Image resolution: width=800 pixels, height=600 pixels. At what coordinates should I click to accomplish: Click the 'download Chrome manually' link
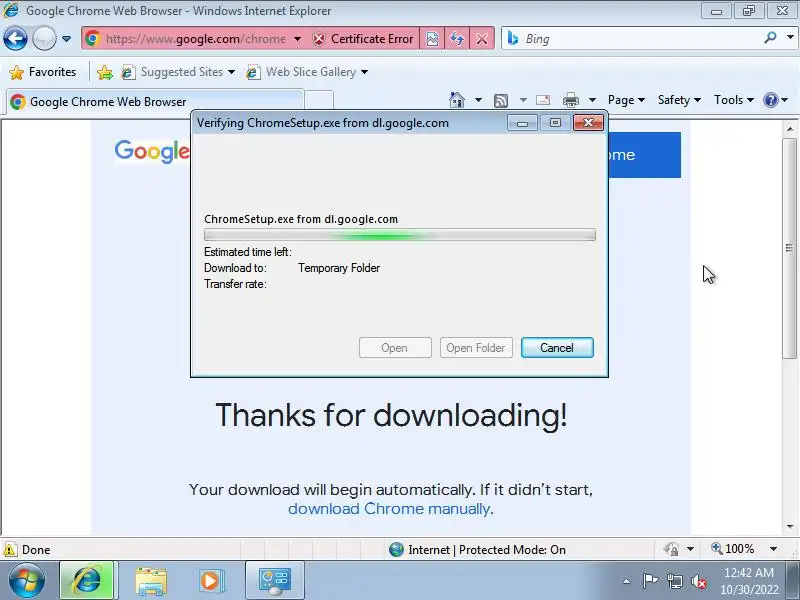[389, 509]
